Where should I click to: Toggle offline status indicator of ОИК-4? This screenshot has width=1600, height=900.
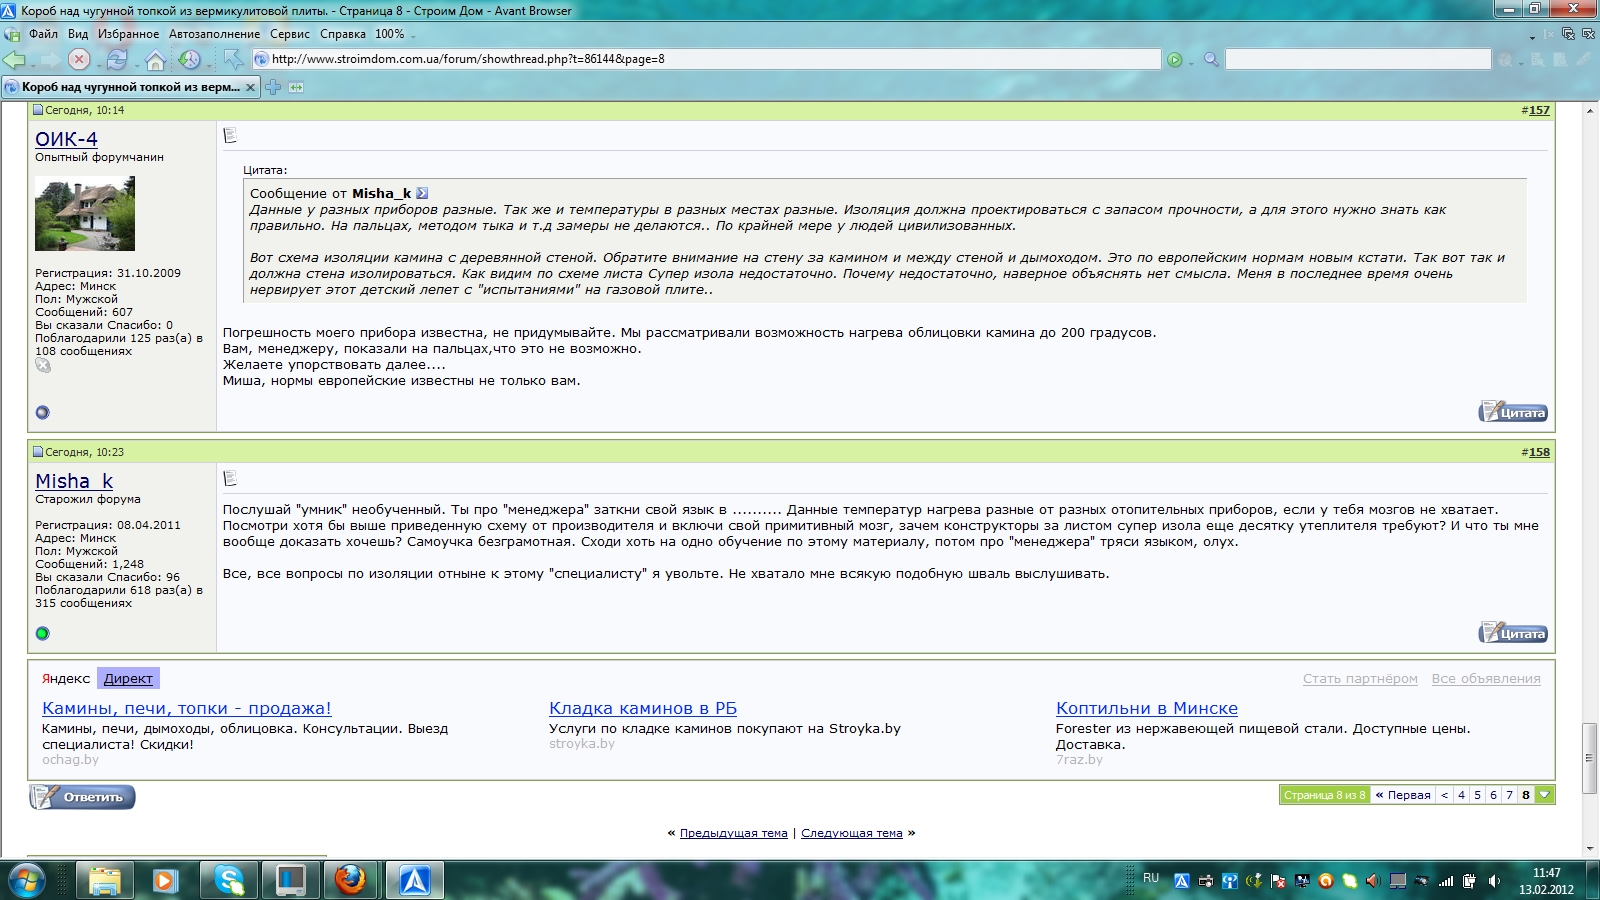point(42,412)
